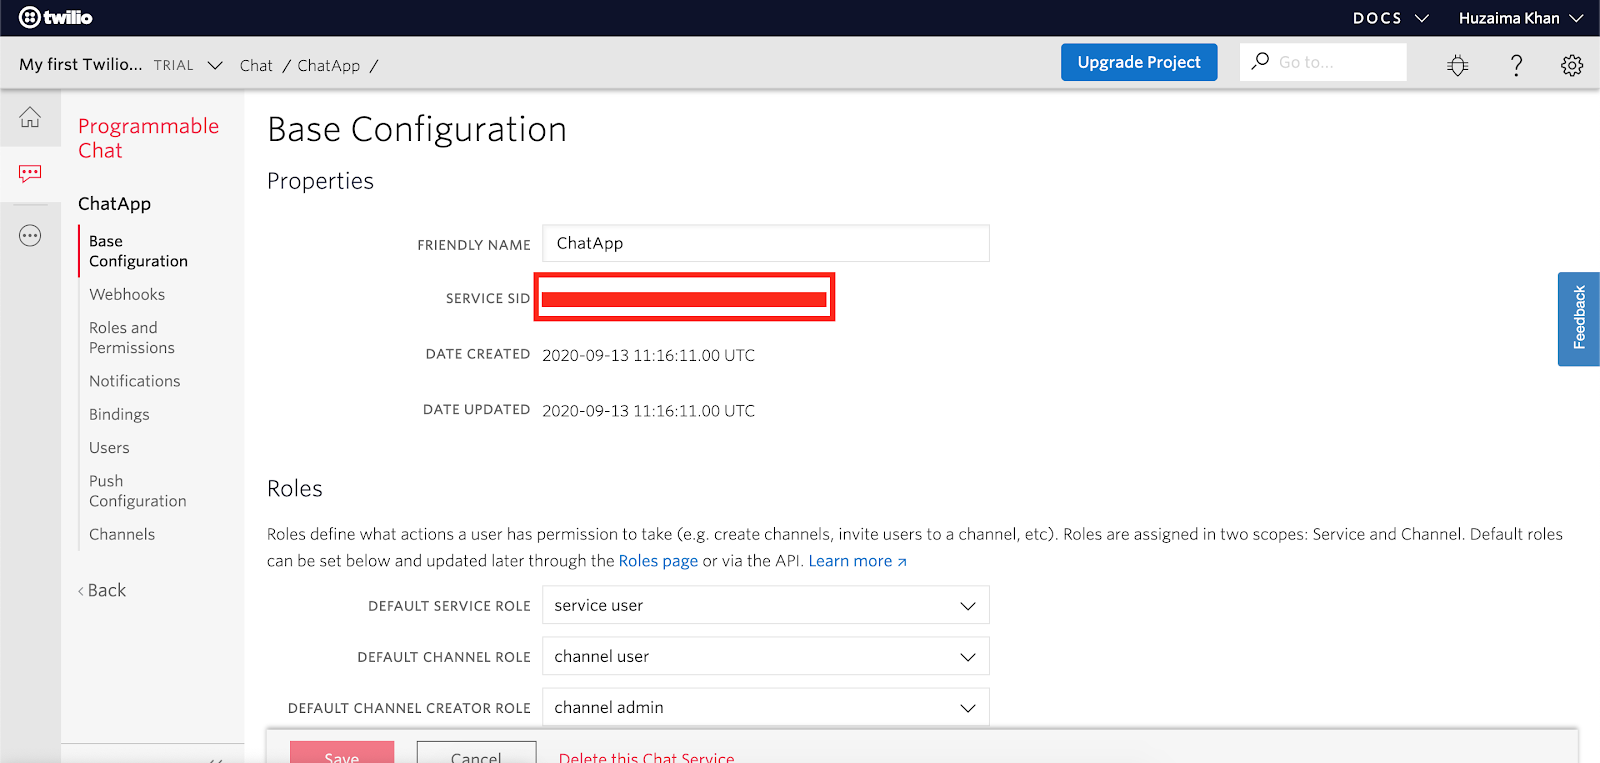Open Bindings in the sidebar

pyautogui.click(x=119, y=414)
